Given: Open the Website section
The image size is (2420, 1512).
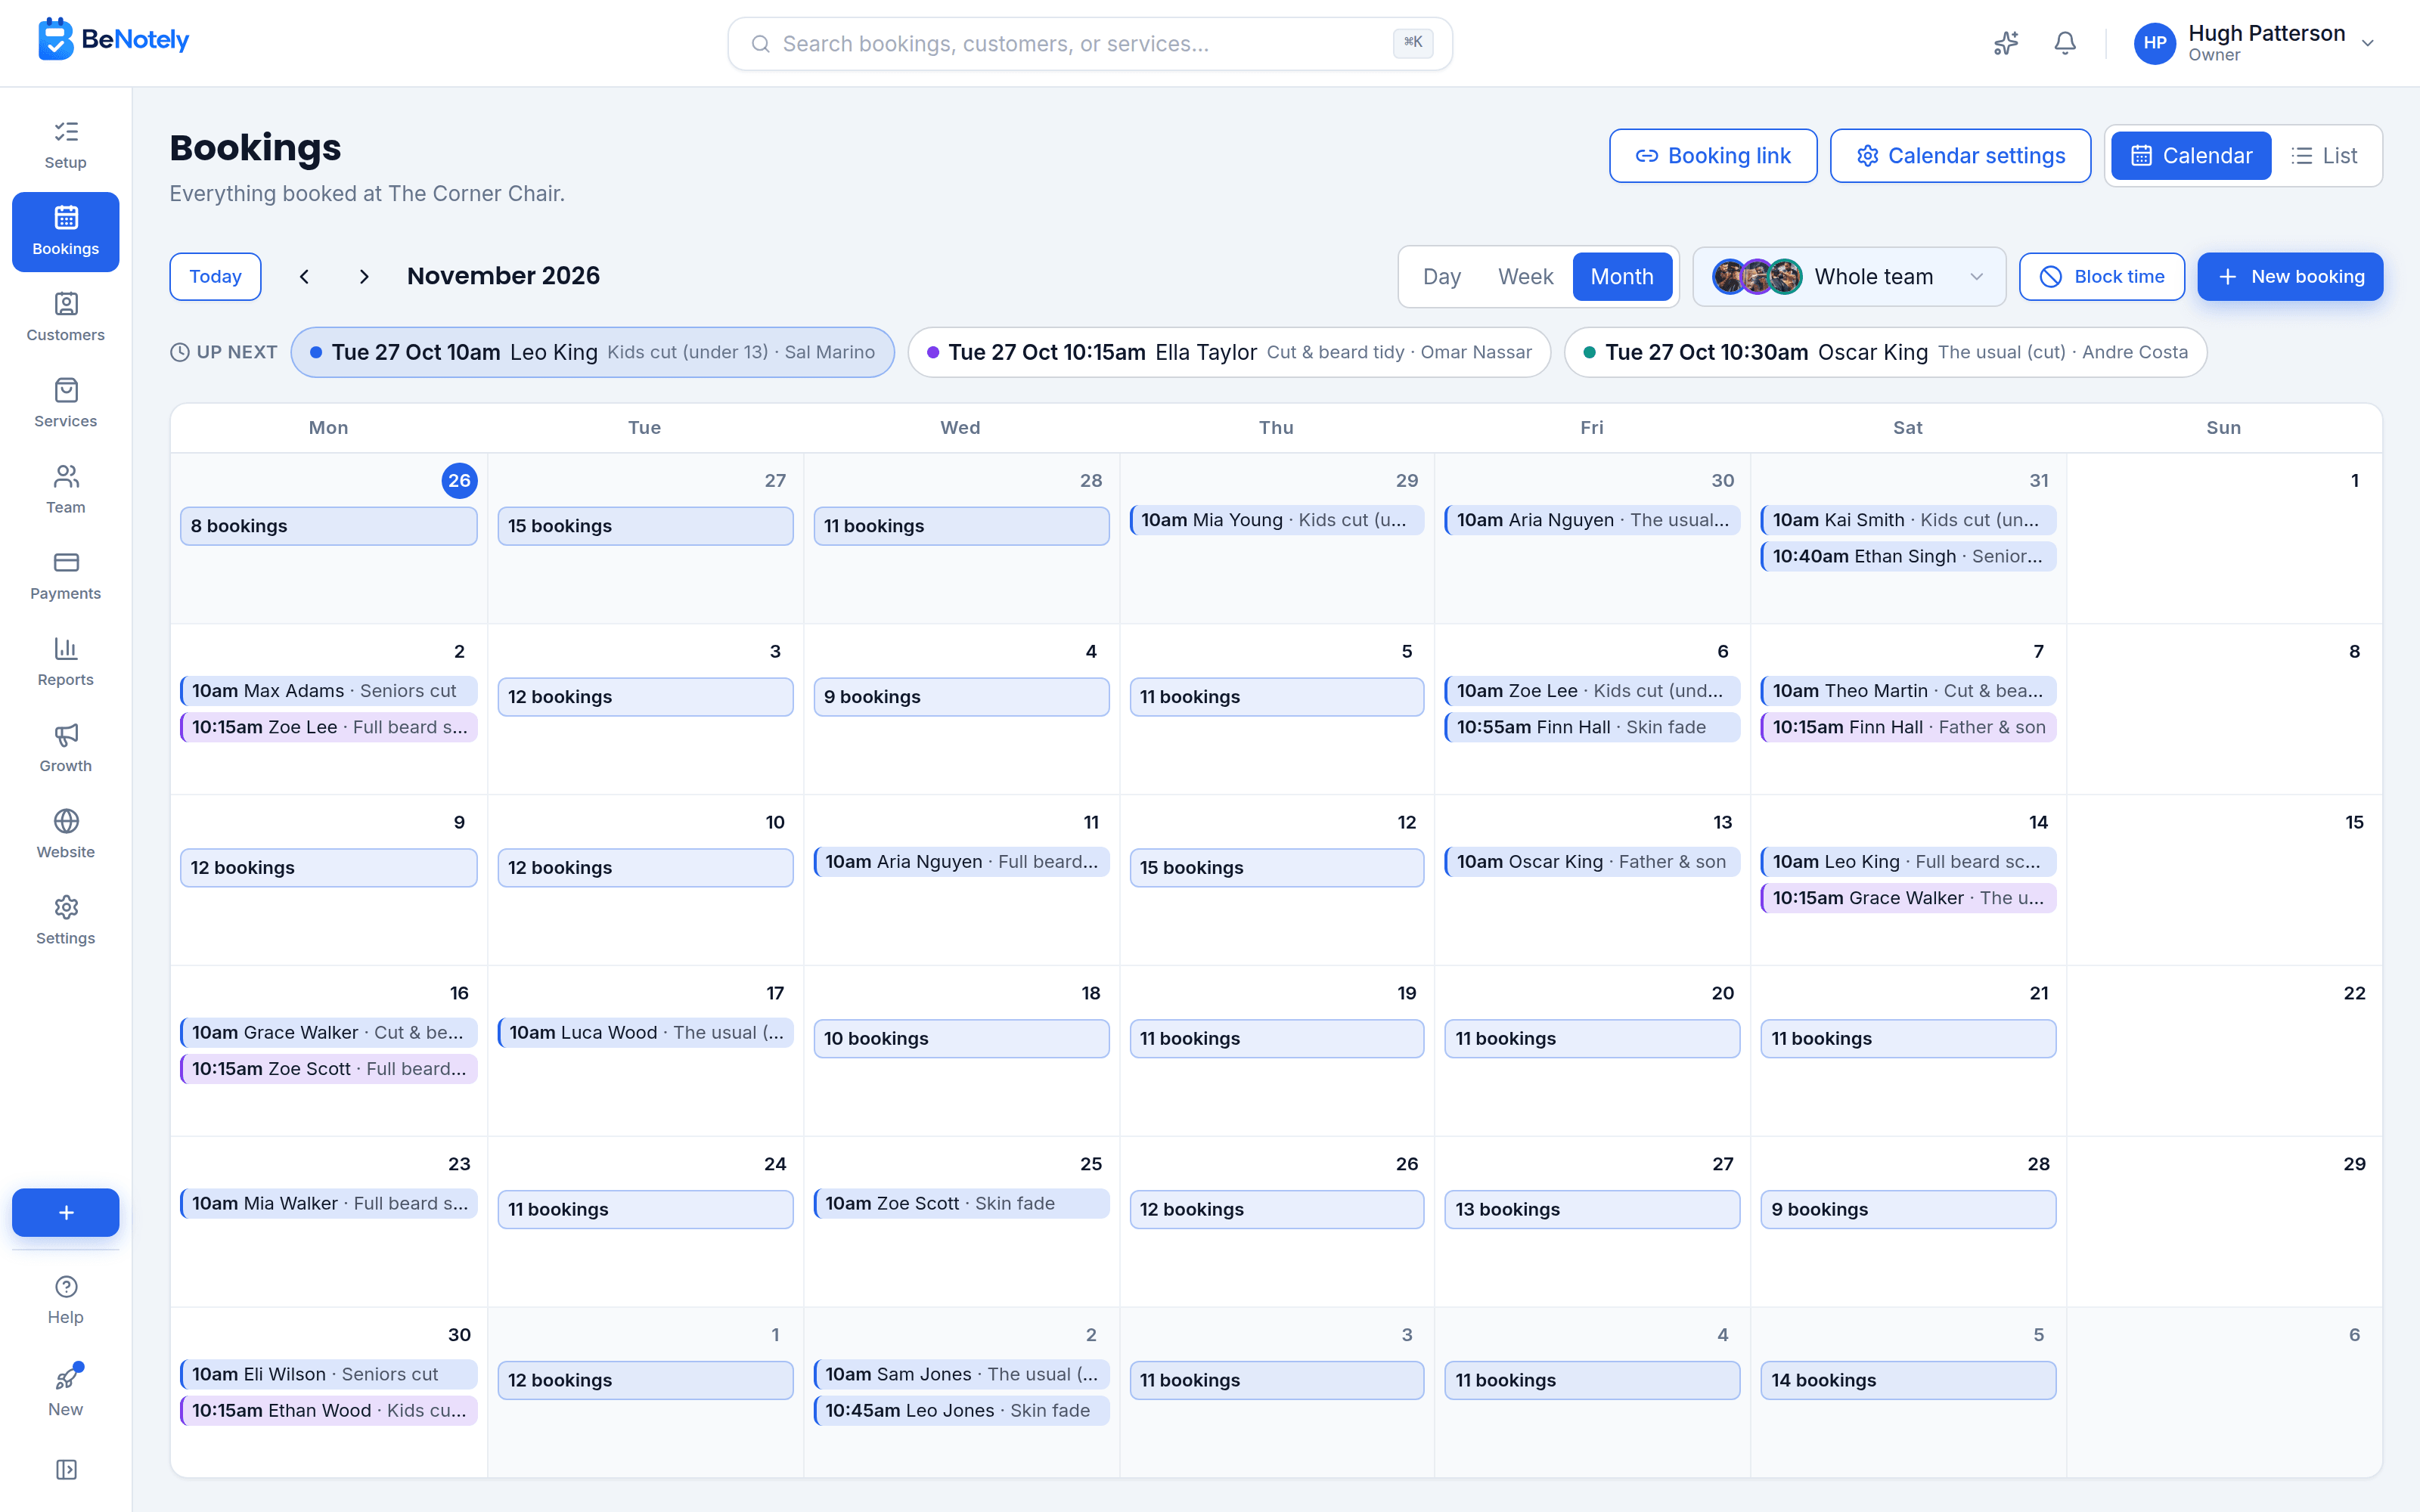Looking at the screenshot, I should 66,833.
